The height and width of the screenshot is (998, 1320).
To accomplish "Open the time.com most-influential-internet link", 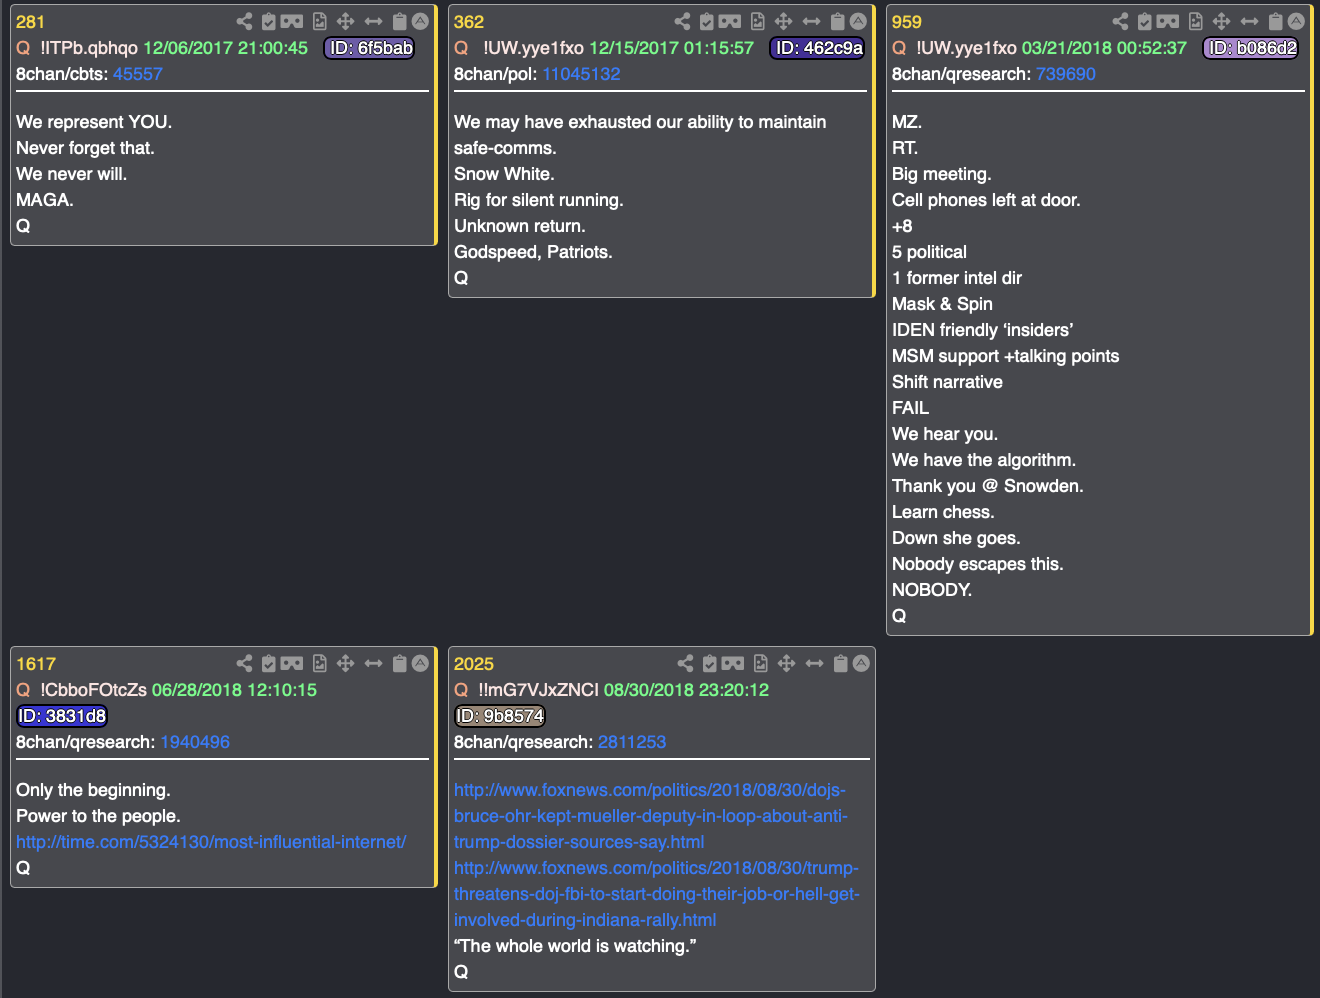I will (x=211, y=842).
